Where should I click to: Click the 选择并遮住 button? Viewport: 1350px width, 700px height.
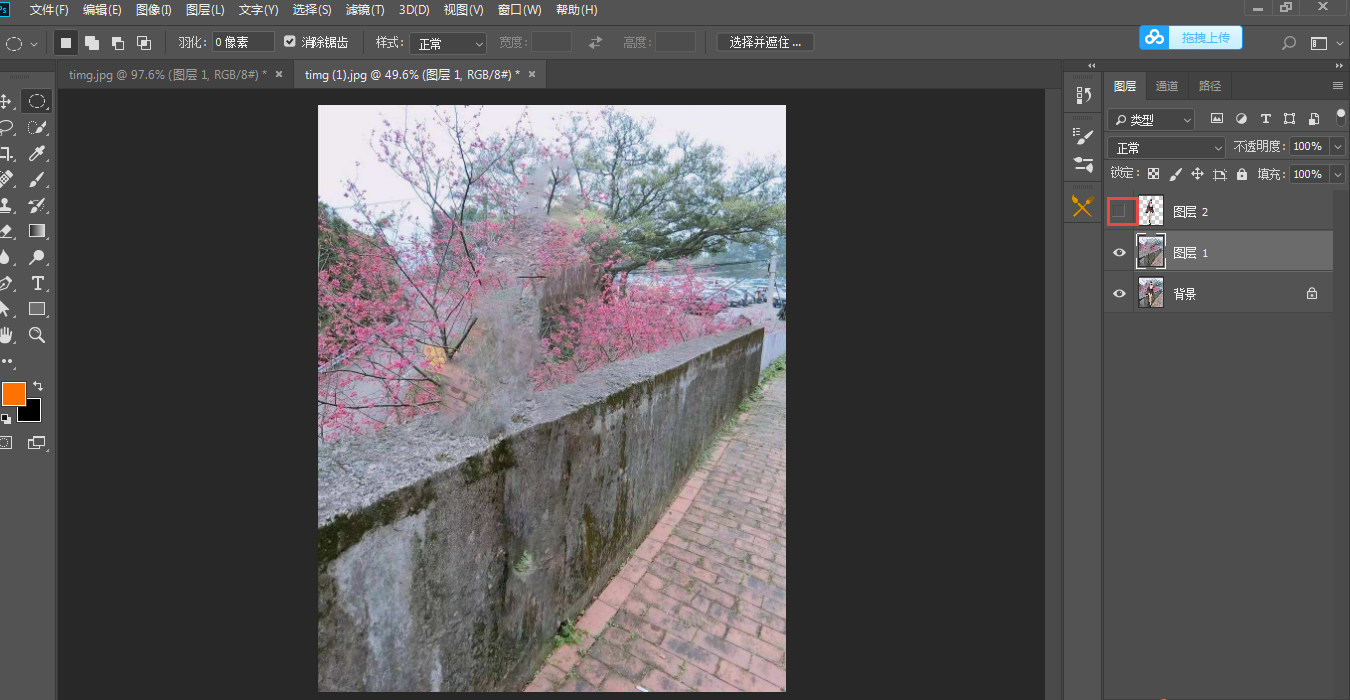765,42
